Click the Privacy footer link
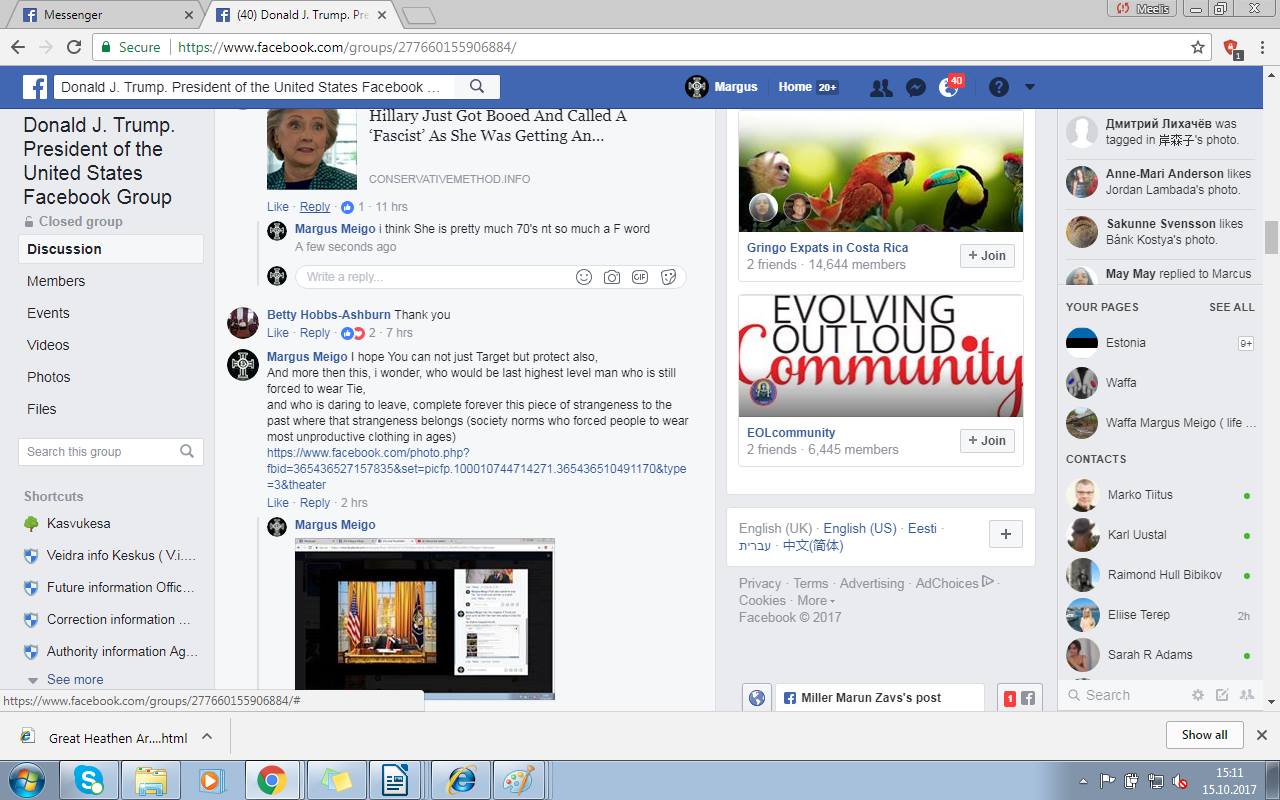Screen dimensions: 1280x800 760,584
